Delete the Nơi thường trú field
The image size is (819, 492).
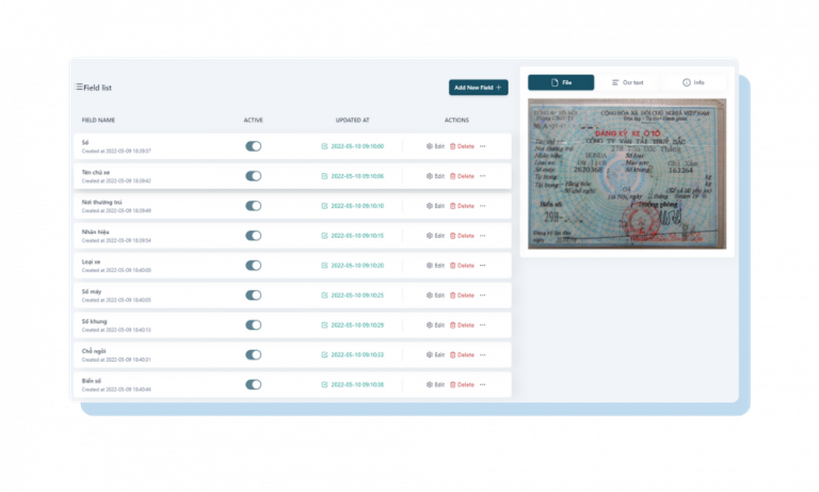pos(462,206)
